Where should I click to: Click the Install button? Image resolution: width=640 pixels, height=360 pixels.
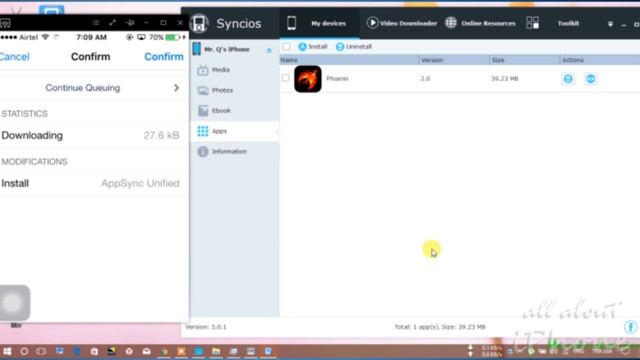pyautogui.click(x=313, y=47)
